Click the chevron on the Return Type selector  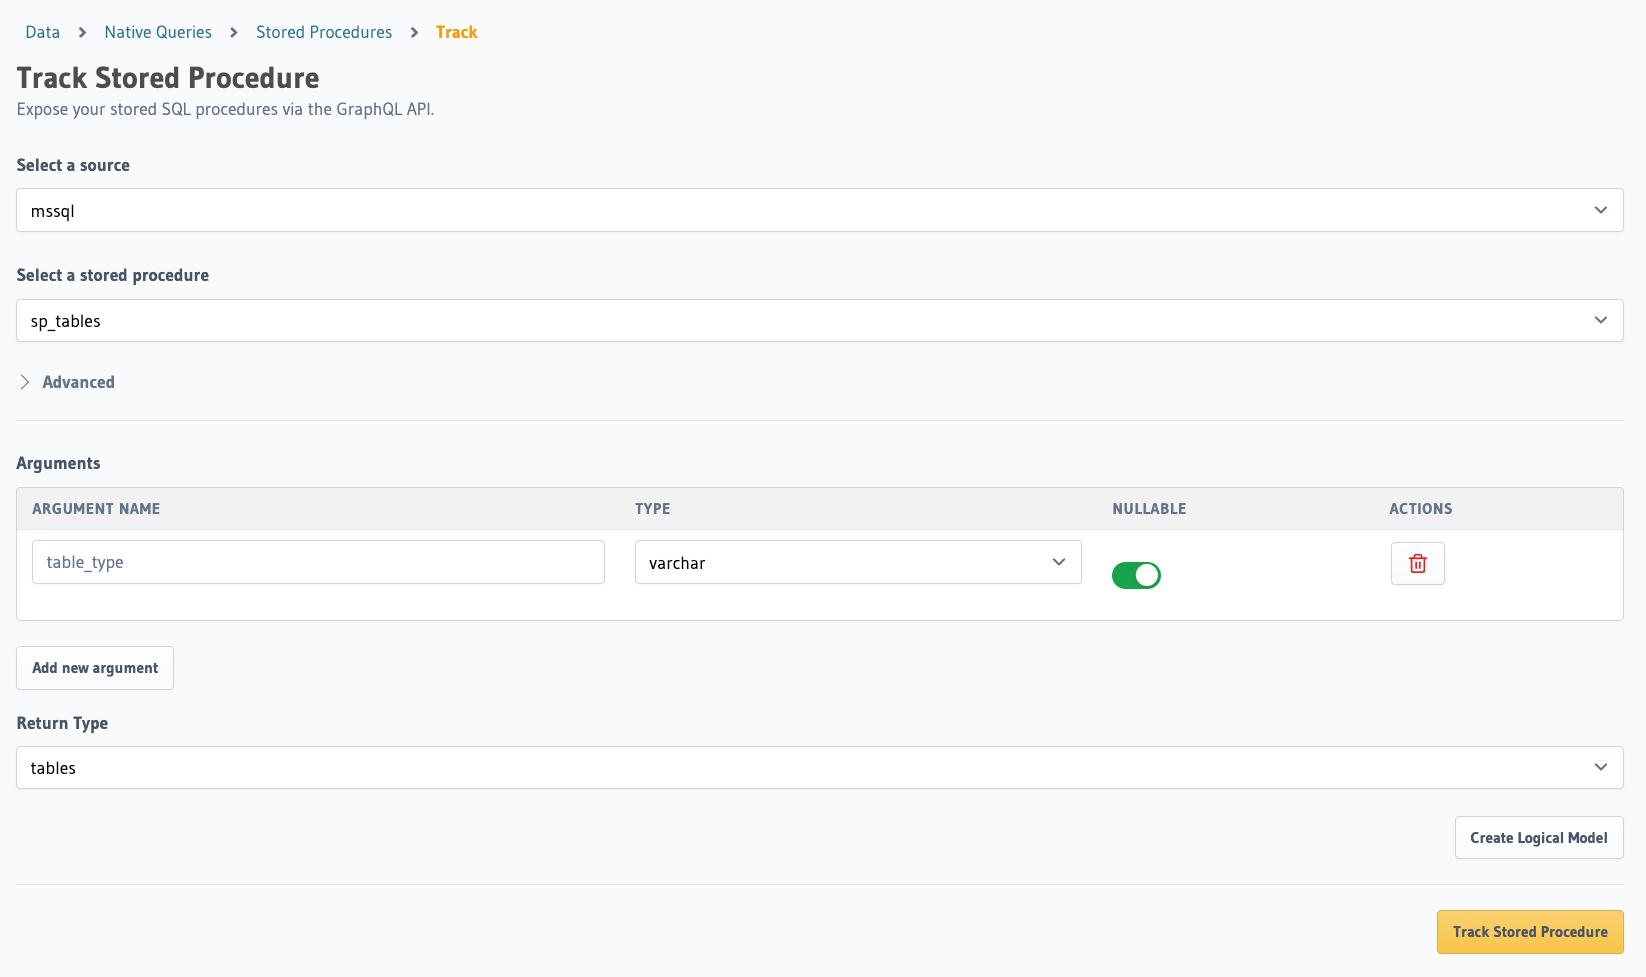[x=1601, y=767]
